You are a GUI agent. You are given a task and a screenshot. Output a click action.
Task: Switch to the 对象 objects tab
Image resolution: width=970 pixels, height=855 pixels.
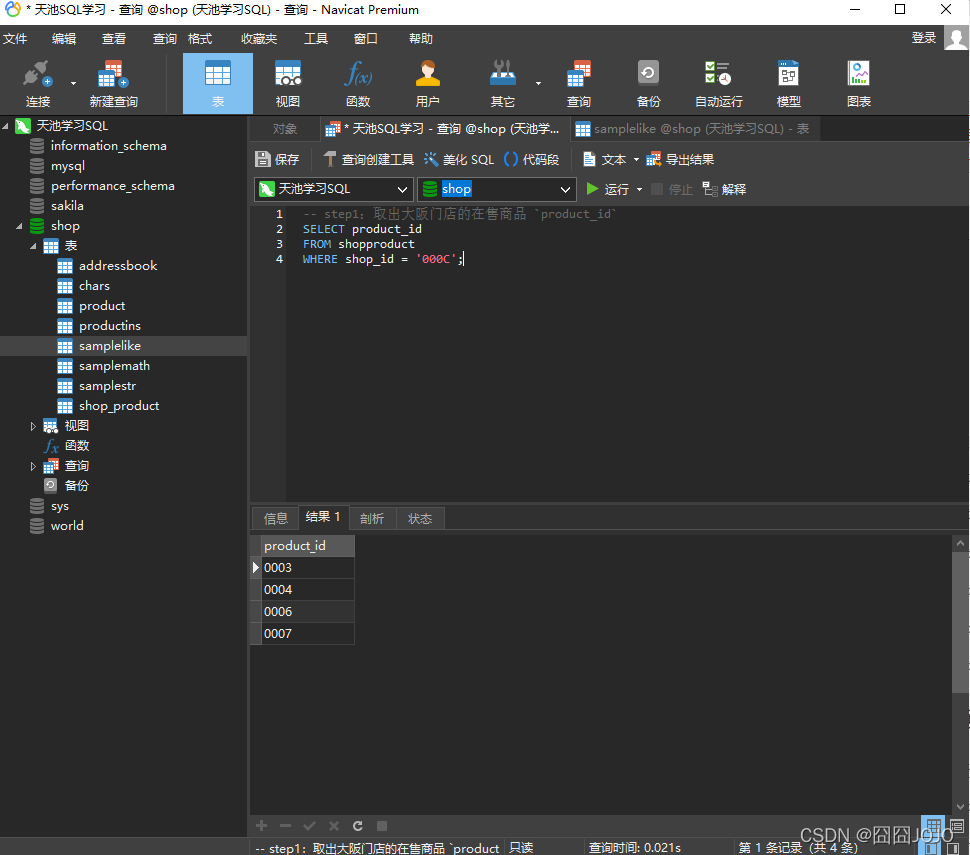point(285,129)
